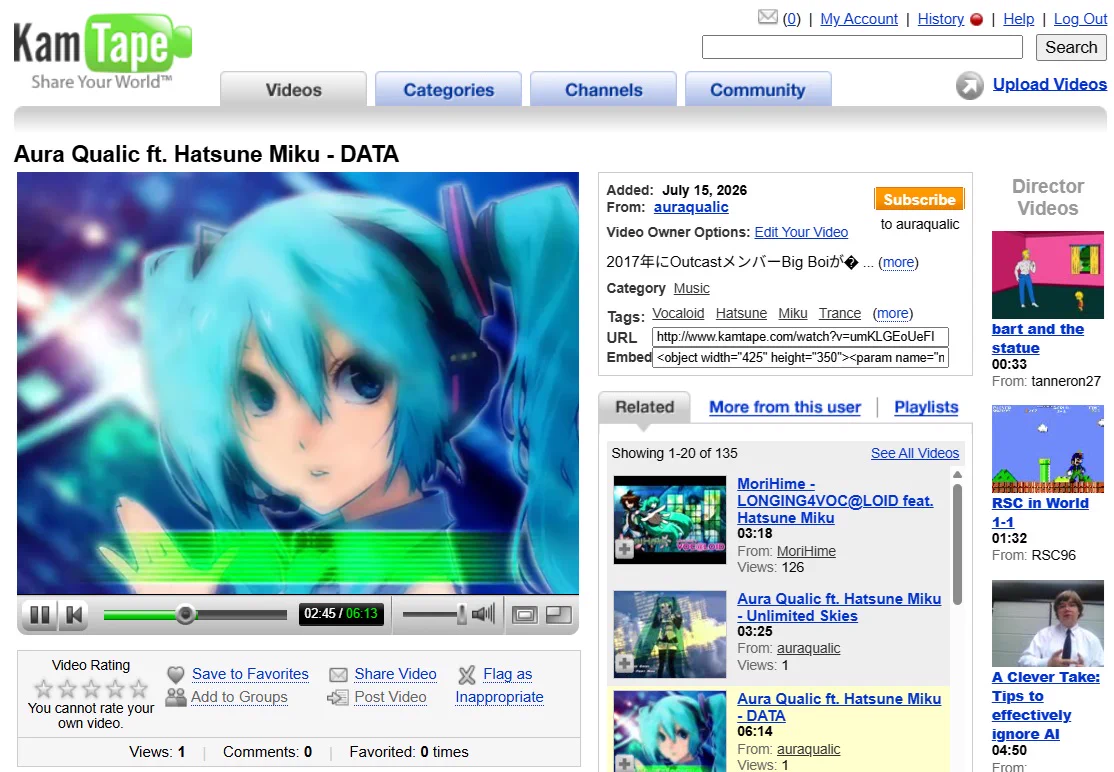Open My Account link
The height and width of the screenshot is (772, 1114).
[859, 19]
